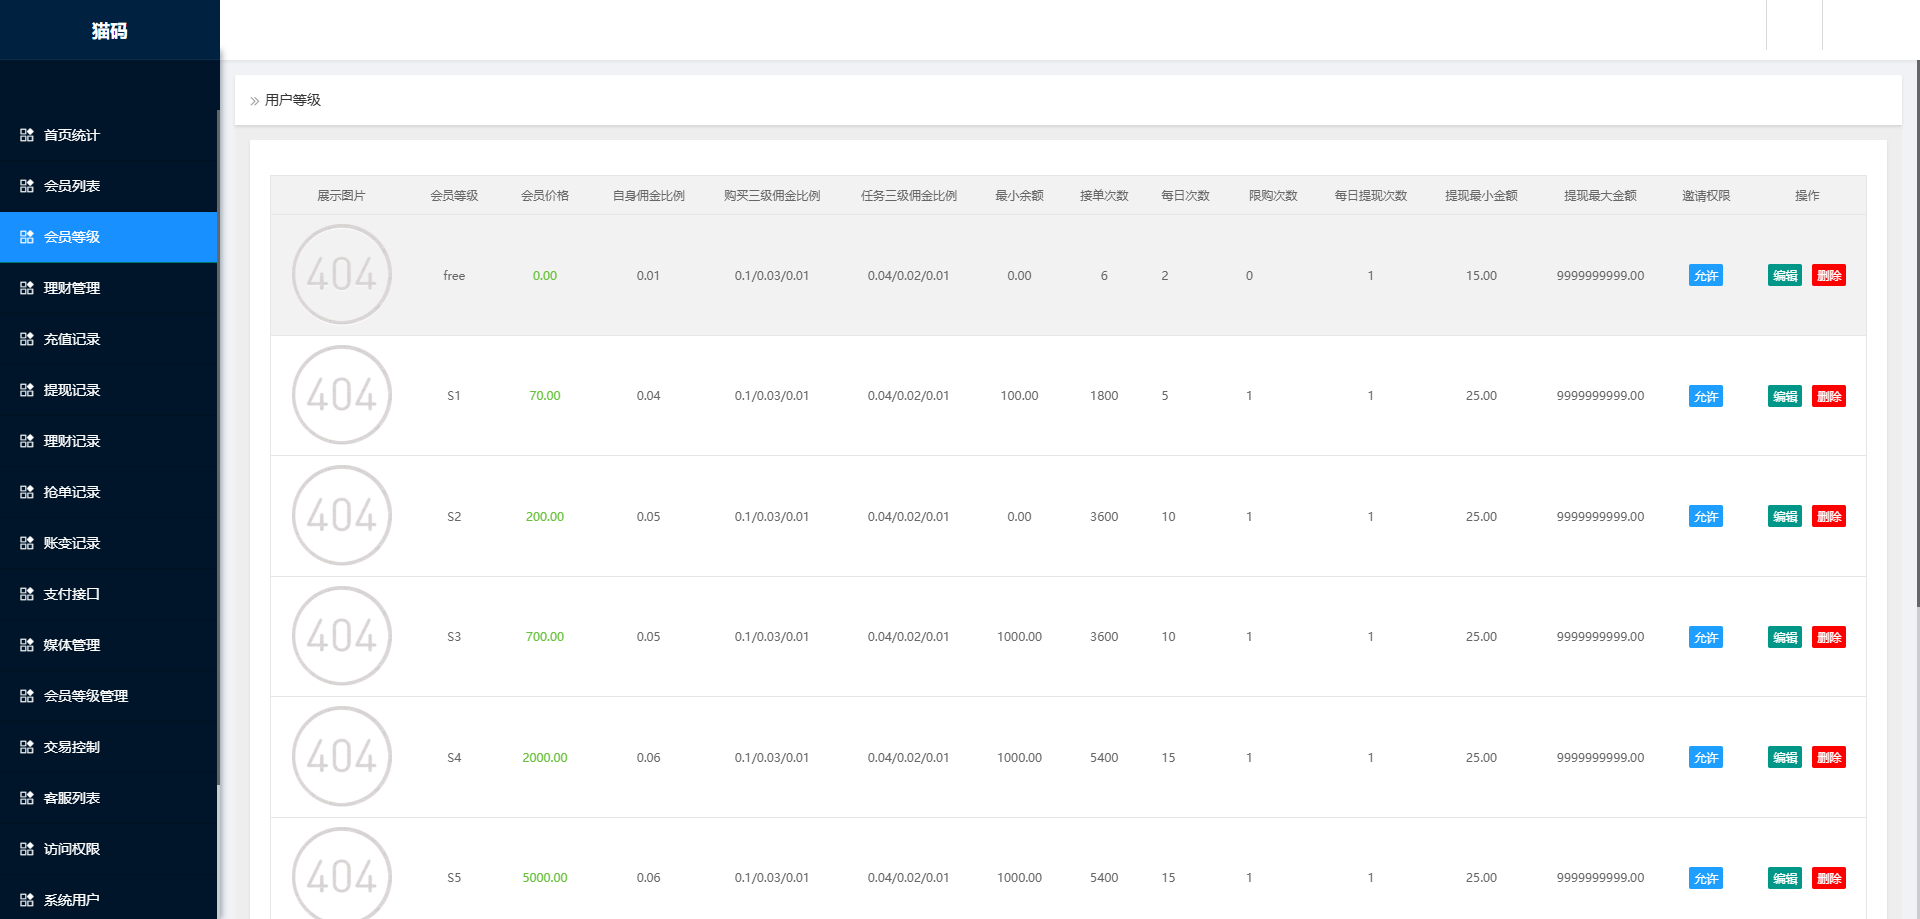Toggle 允许 invite permission for S1 level
This screenshot has width=1920, height=919.
click(x=1705, y=396)
